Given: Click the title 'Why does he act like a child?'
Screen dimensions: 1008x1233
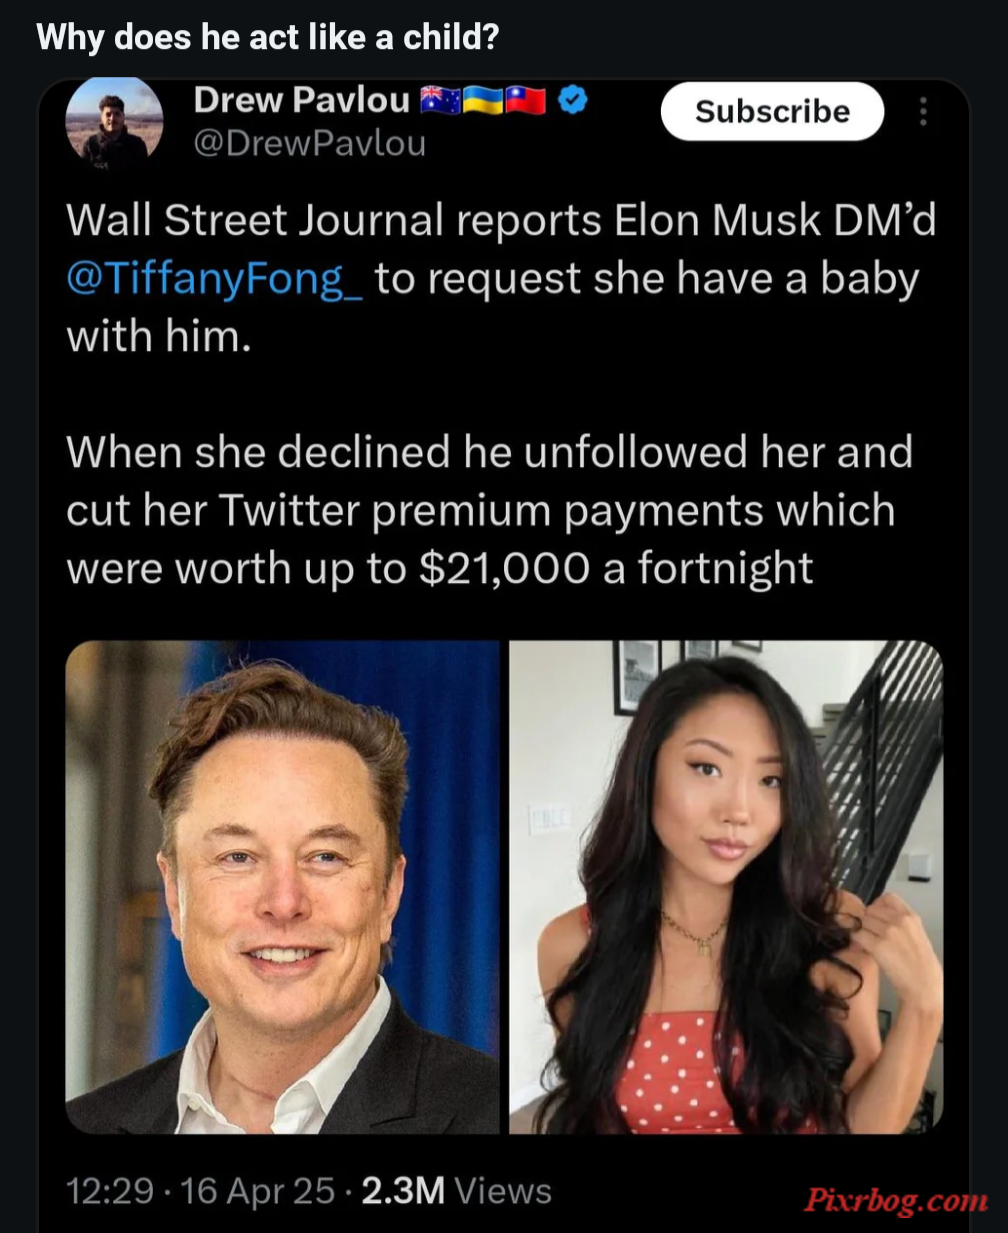Looking at the screenshot, I should pos(267,38).
